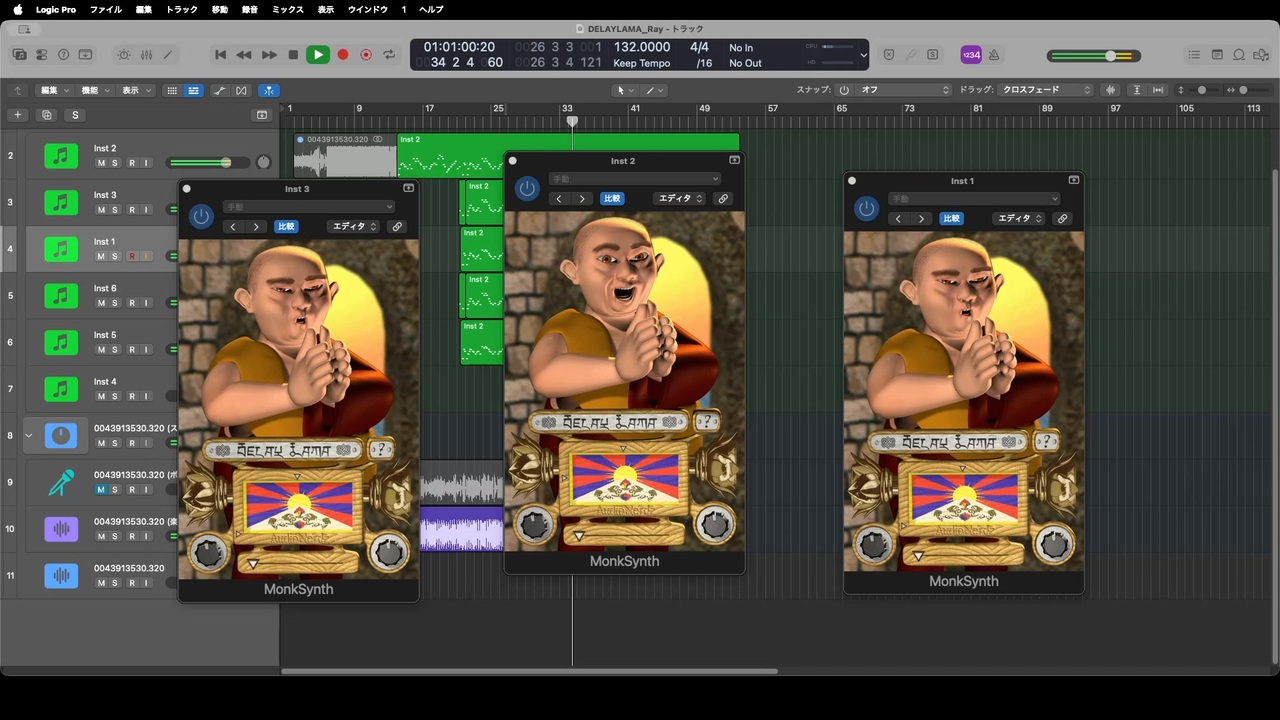Image resolution: width=1280 pixels, height=720 pixels.
Task: Toggle the Metronome click
Action: pyautogui.click(x=994, y=55)
